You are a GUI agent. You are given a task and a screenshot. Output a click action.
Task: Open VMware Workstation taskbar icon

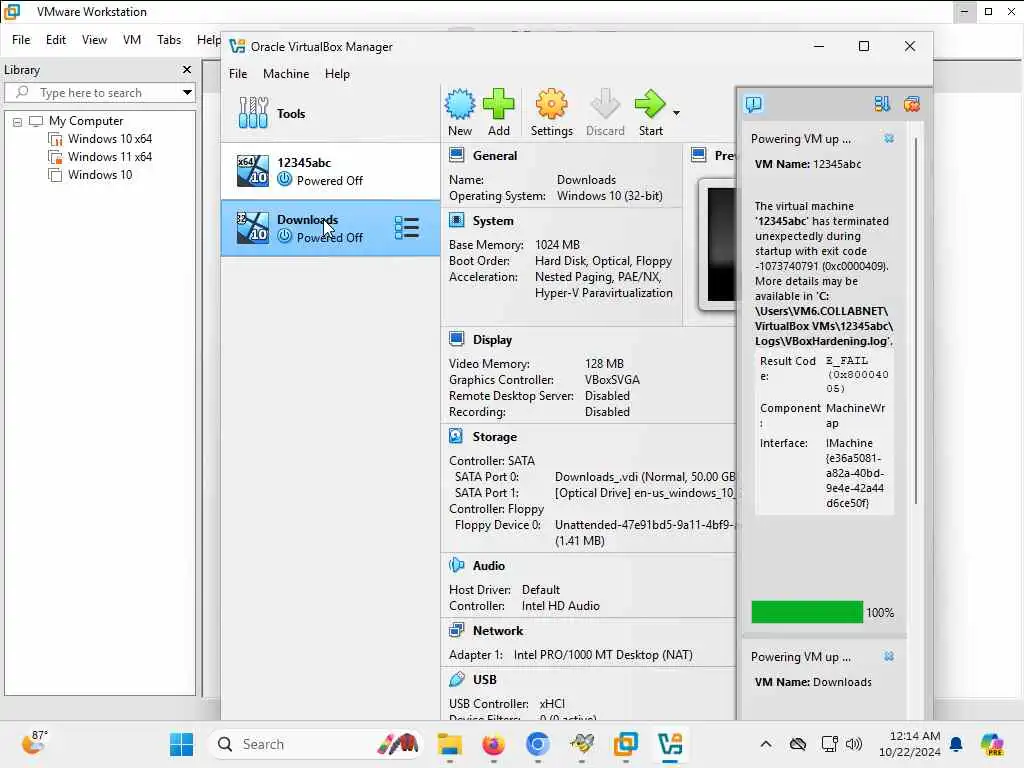pos(626,744)
